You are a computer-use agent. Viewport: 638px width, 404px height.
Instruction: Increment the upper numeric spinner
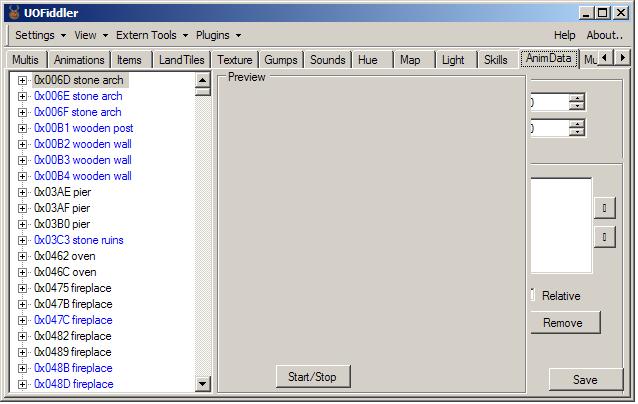pyautogui.click(x=577, y=98)
